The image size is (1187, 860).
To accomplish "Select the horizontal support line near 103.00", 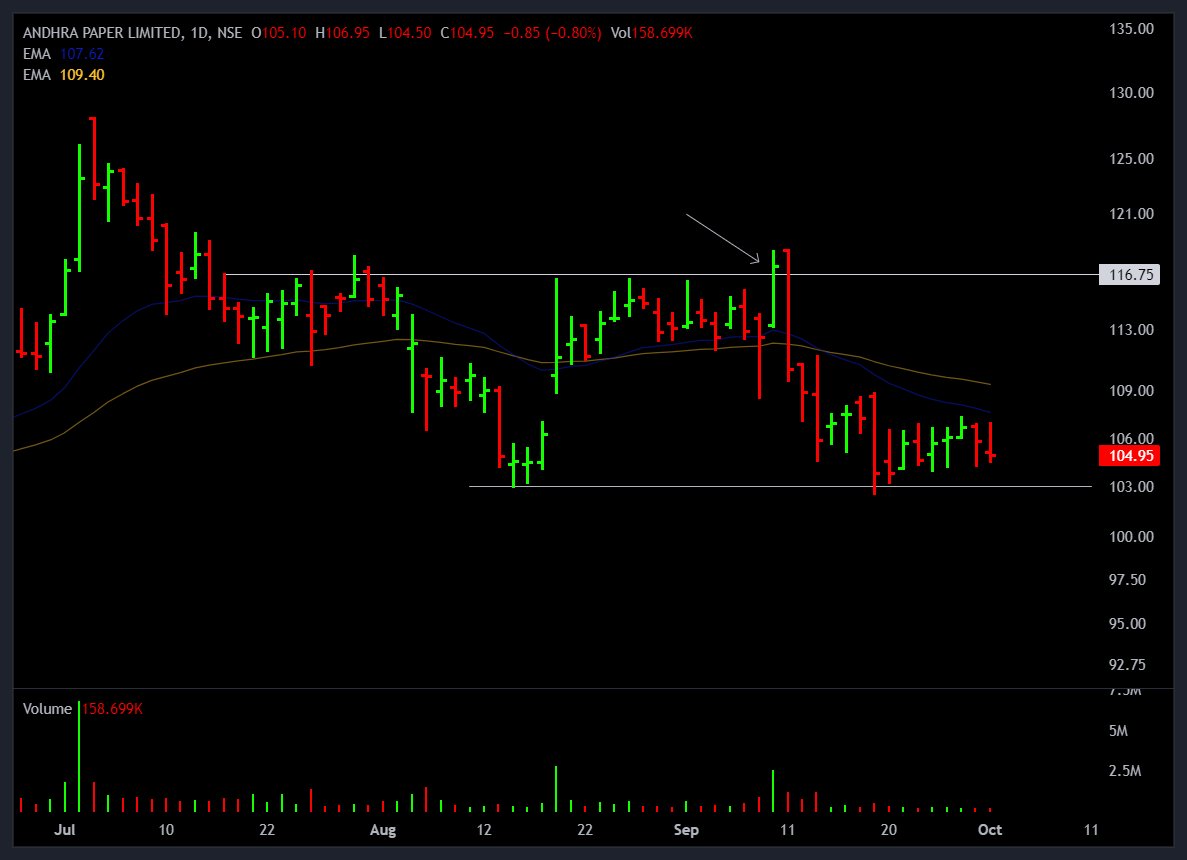I will pos(700,487).
